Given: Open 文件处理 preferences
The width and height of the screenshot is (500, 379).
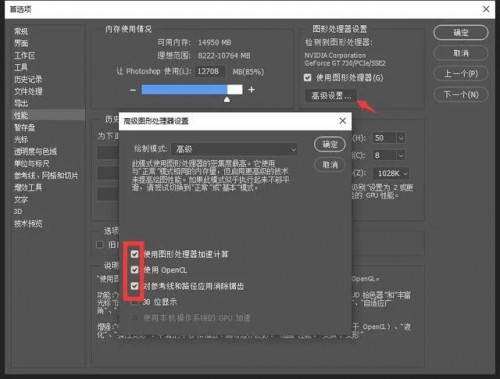Looking at the screenshot, I should pos(28,91).
